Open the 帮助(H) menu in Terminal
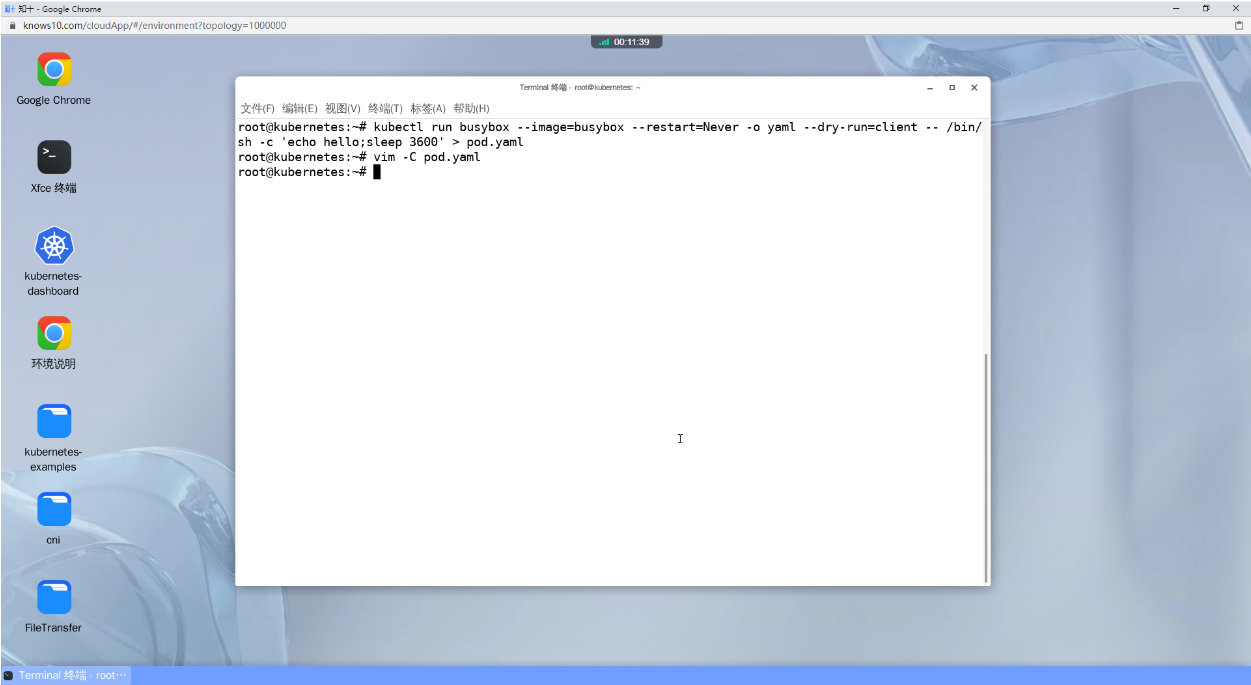Image resolution: width=1251 pixels, height=685 pixels. pyautogui.click(x=471, y=108)
